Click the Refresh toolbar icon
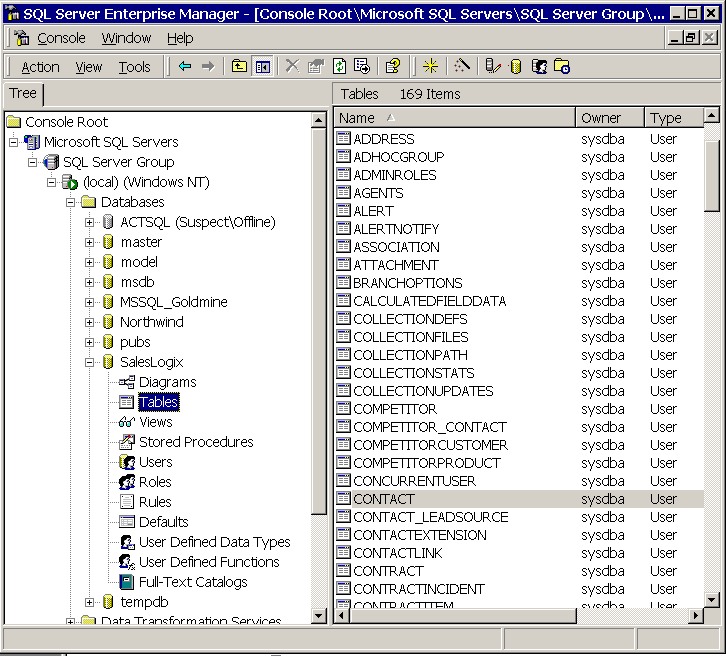The image size is (726, 656). [x=339, y=66]
